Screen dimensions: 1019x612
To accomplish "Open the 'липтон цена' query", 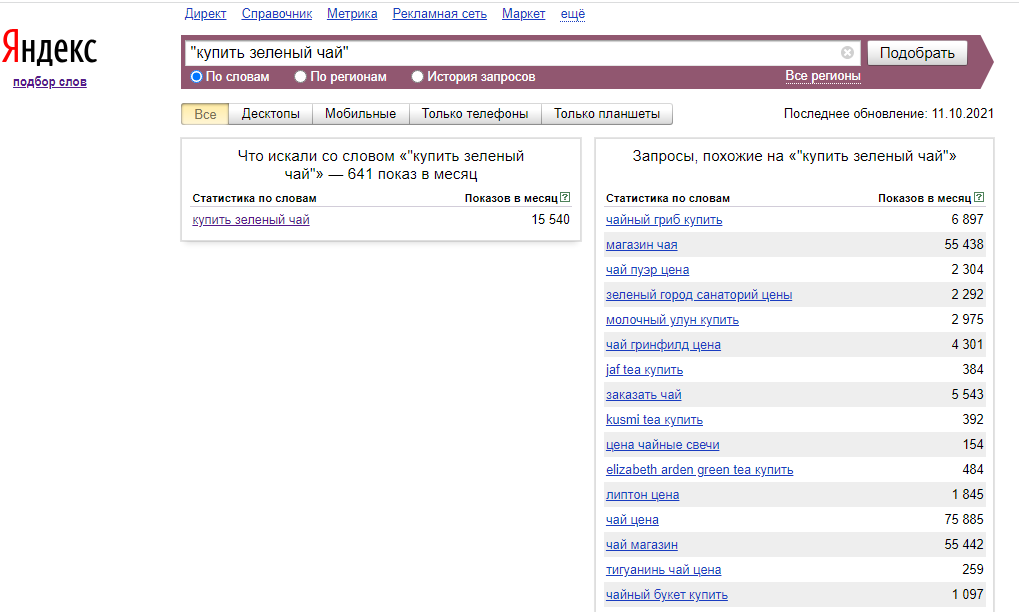I will click(x=642, y=495).
